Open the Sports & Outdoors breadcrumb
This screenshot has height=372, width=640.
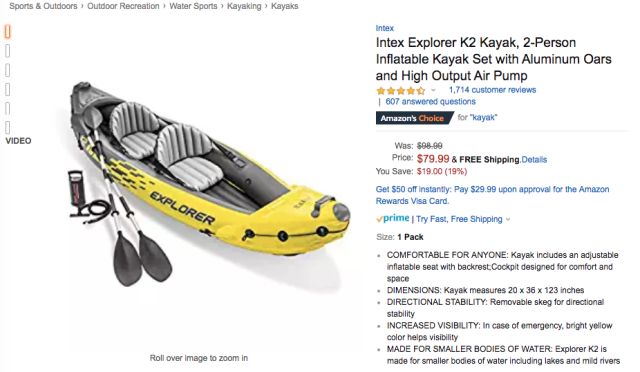pos(43,6)
